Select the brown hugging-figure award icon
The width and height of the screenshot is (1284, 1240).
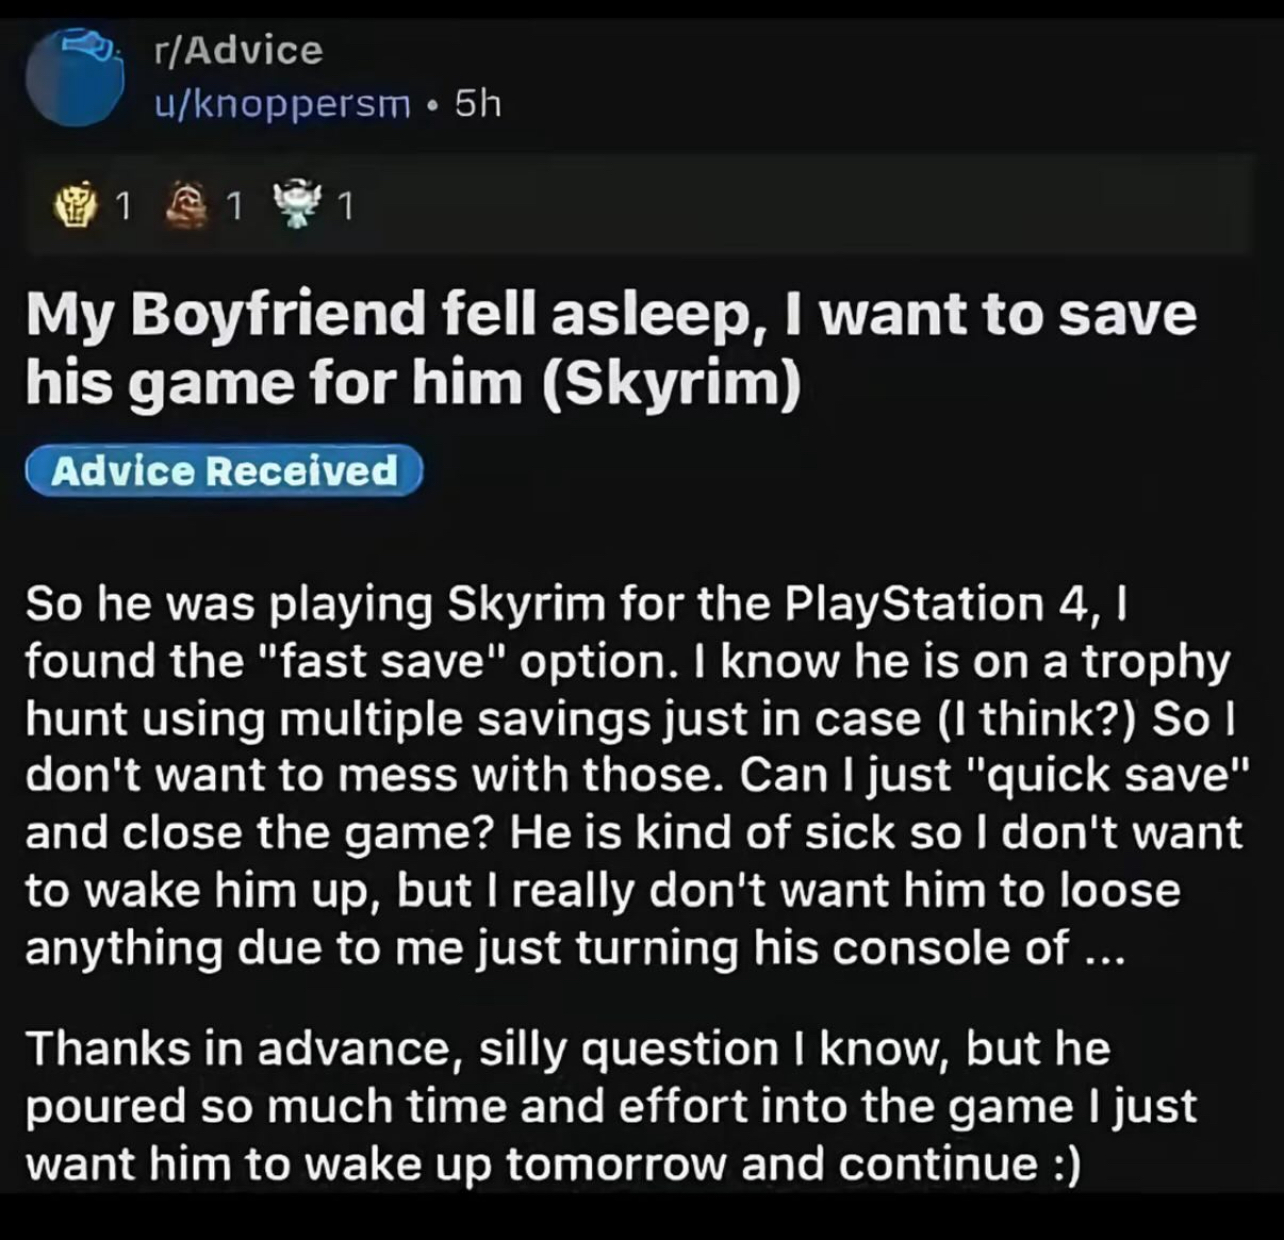click(189, 206)
